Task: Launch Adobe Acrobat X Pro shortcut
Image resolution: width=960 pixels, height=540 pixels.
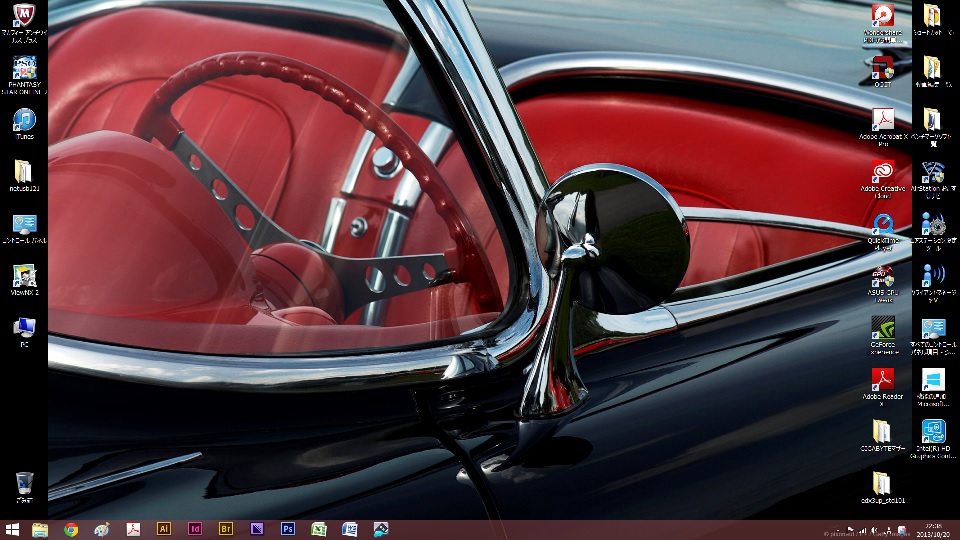Action: [x=882, y=119]
